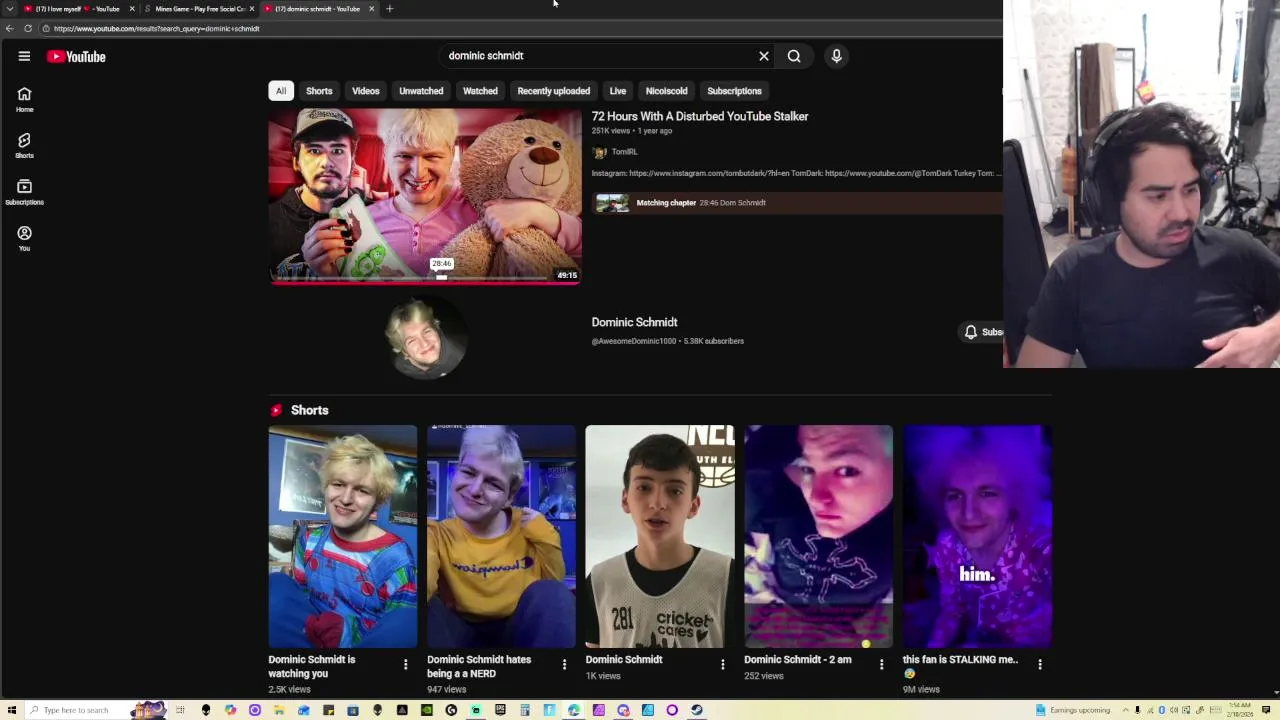
Task: Open options menu for 'is watching you' short
Action: (405, 664)
